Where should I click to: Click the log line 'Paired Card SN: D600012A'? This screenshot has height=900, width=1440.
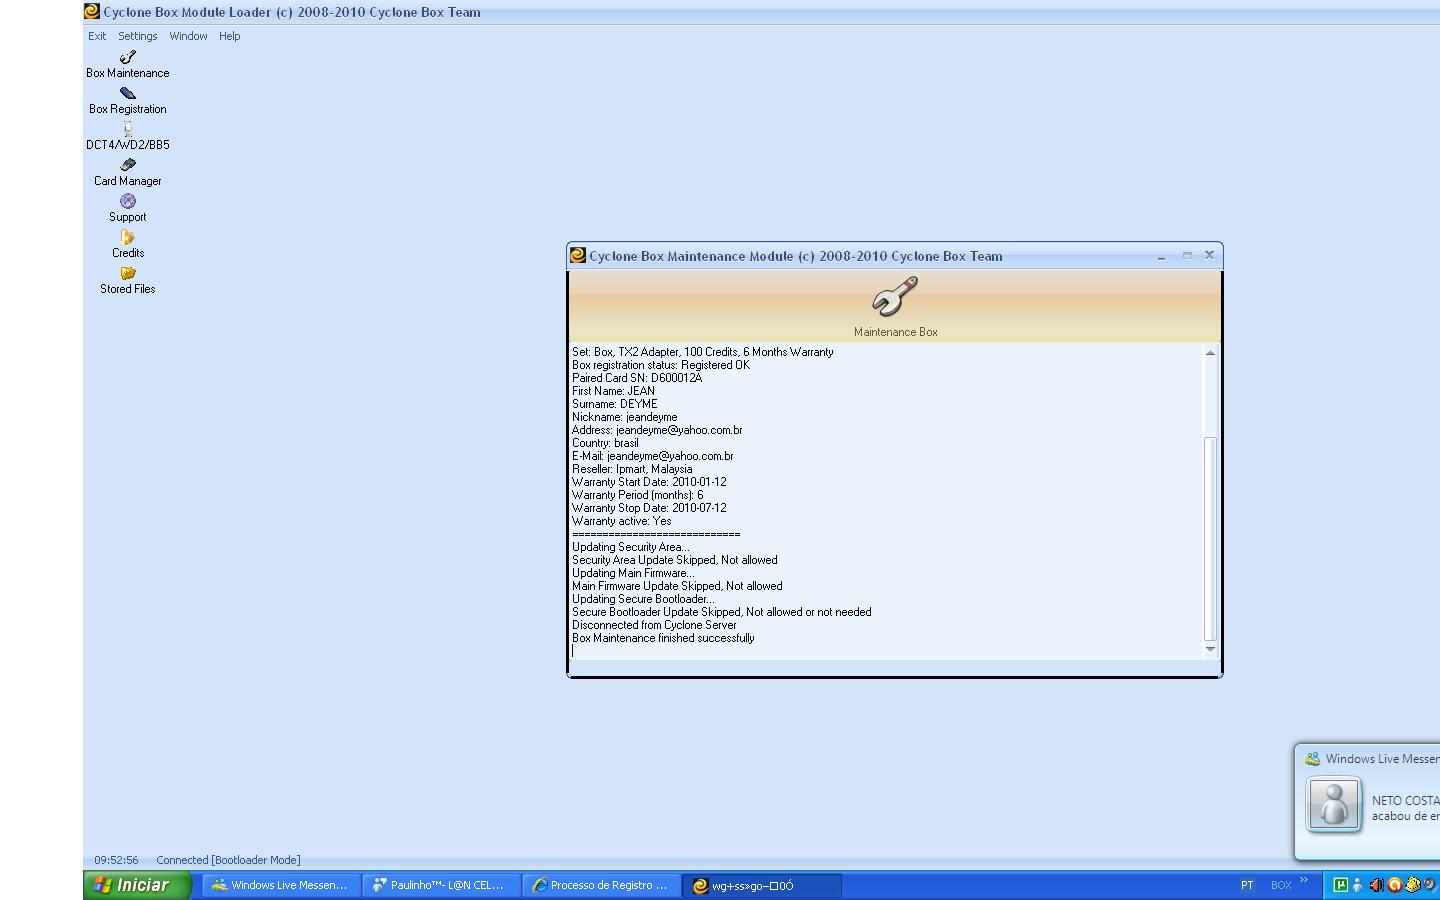click(x=637, y=378)
